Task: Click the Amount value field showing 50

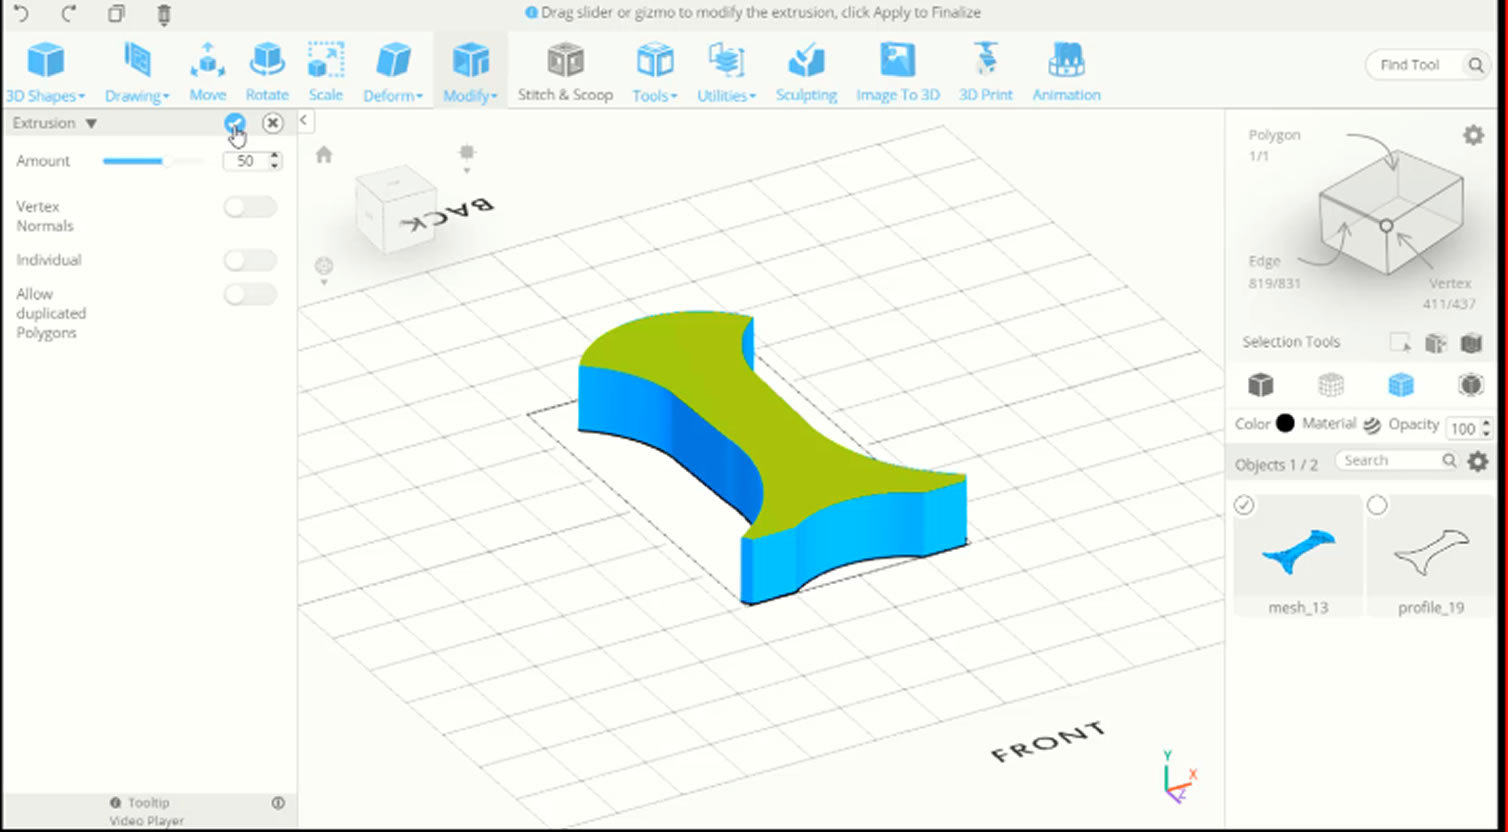Action: [245, 161]
